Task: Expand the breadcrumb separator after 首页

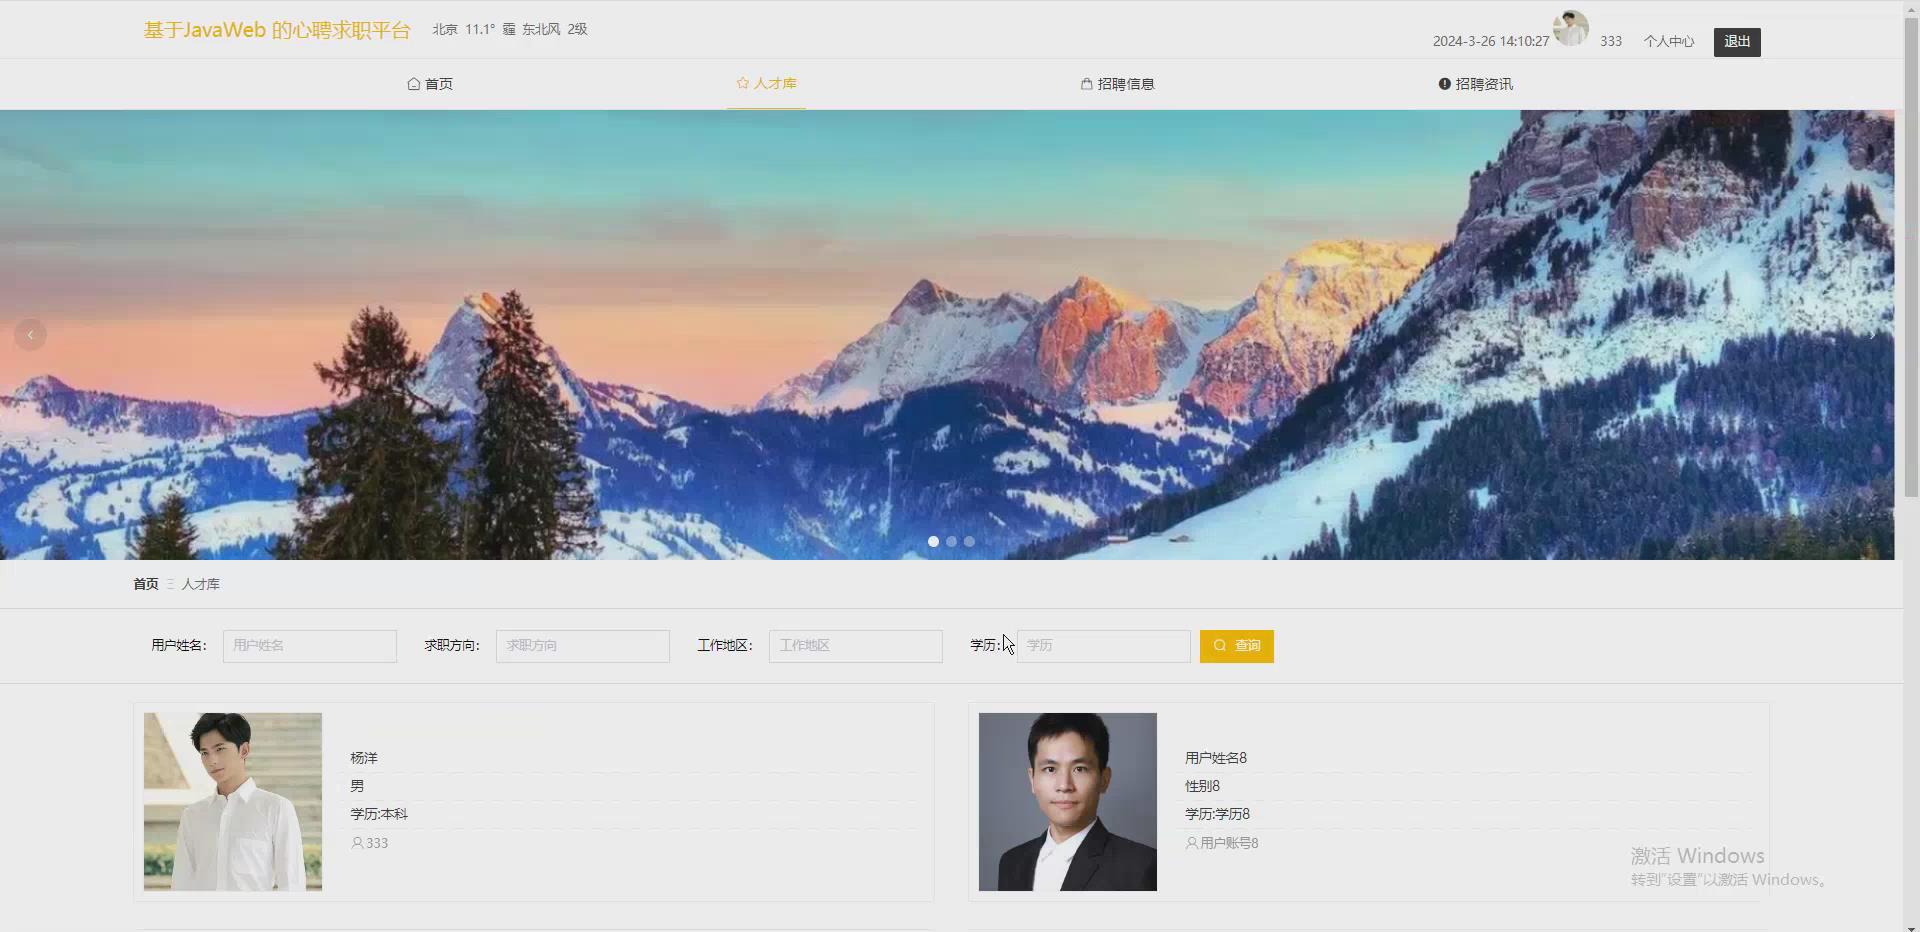Action: 169,583
